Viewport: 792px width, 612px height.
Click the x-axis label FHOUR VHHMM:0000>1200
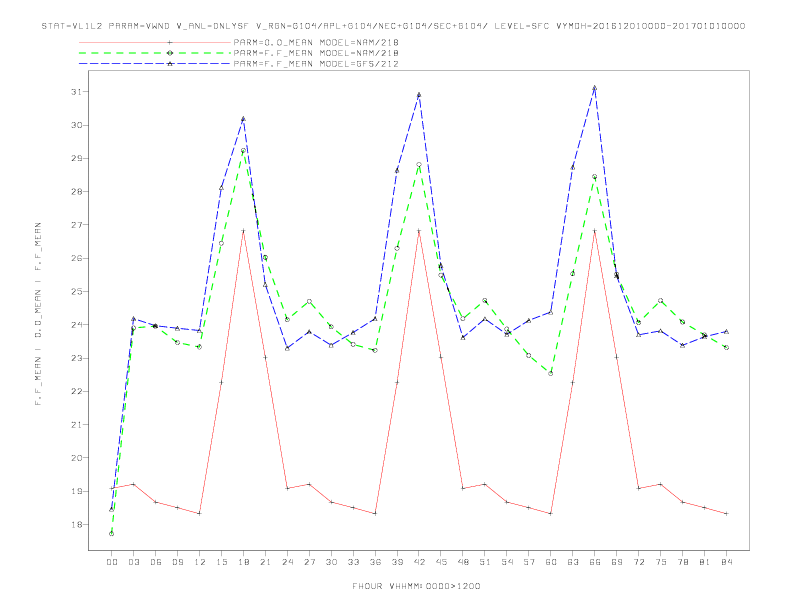coord(416,586)
